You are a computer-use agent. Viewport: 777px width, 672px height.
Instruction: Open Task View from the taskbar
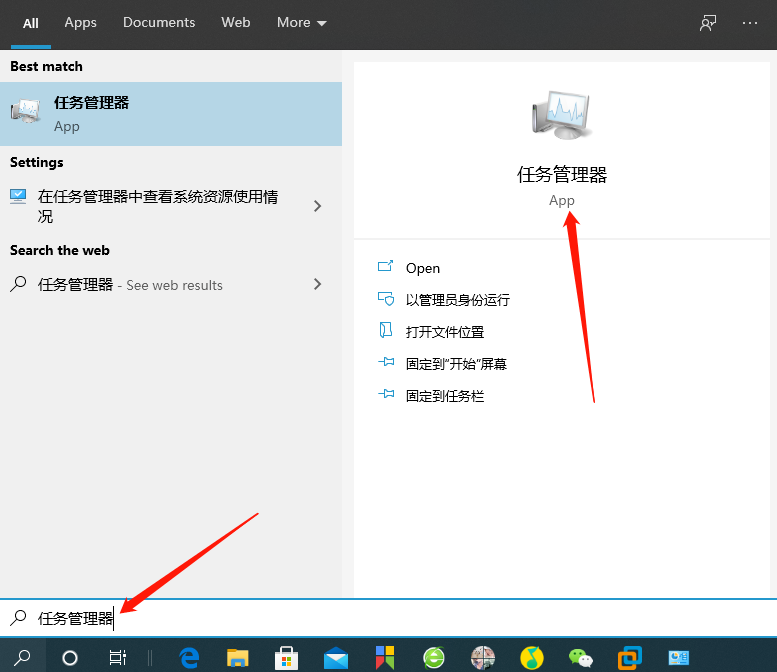(x=118, y=657)
